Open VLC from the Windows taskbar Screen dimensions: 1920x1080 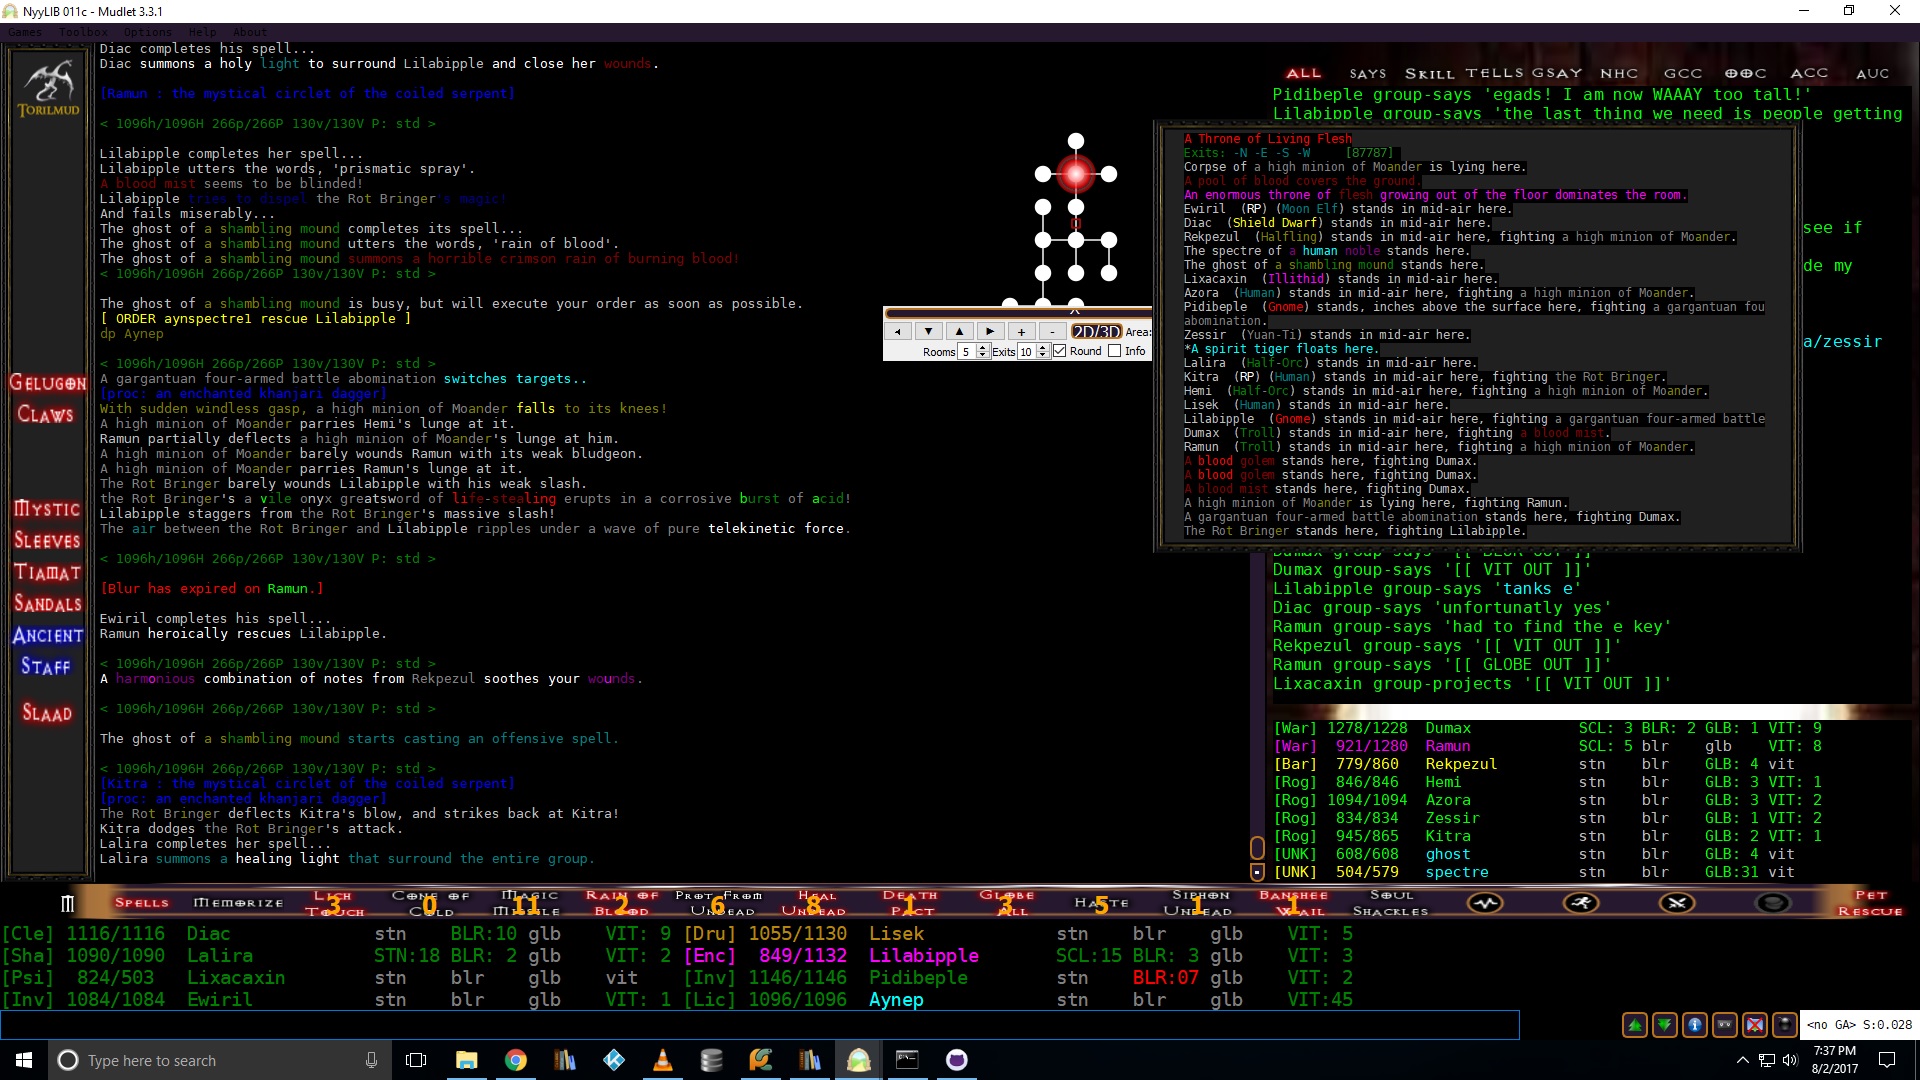point(662,1060)
